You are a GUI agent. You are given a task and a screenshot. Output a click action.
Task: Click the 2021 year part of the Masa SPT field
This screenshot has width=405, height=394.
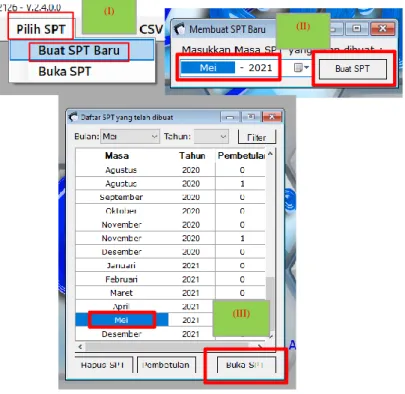(260, 68)
